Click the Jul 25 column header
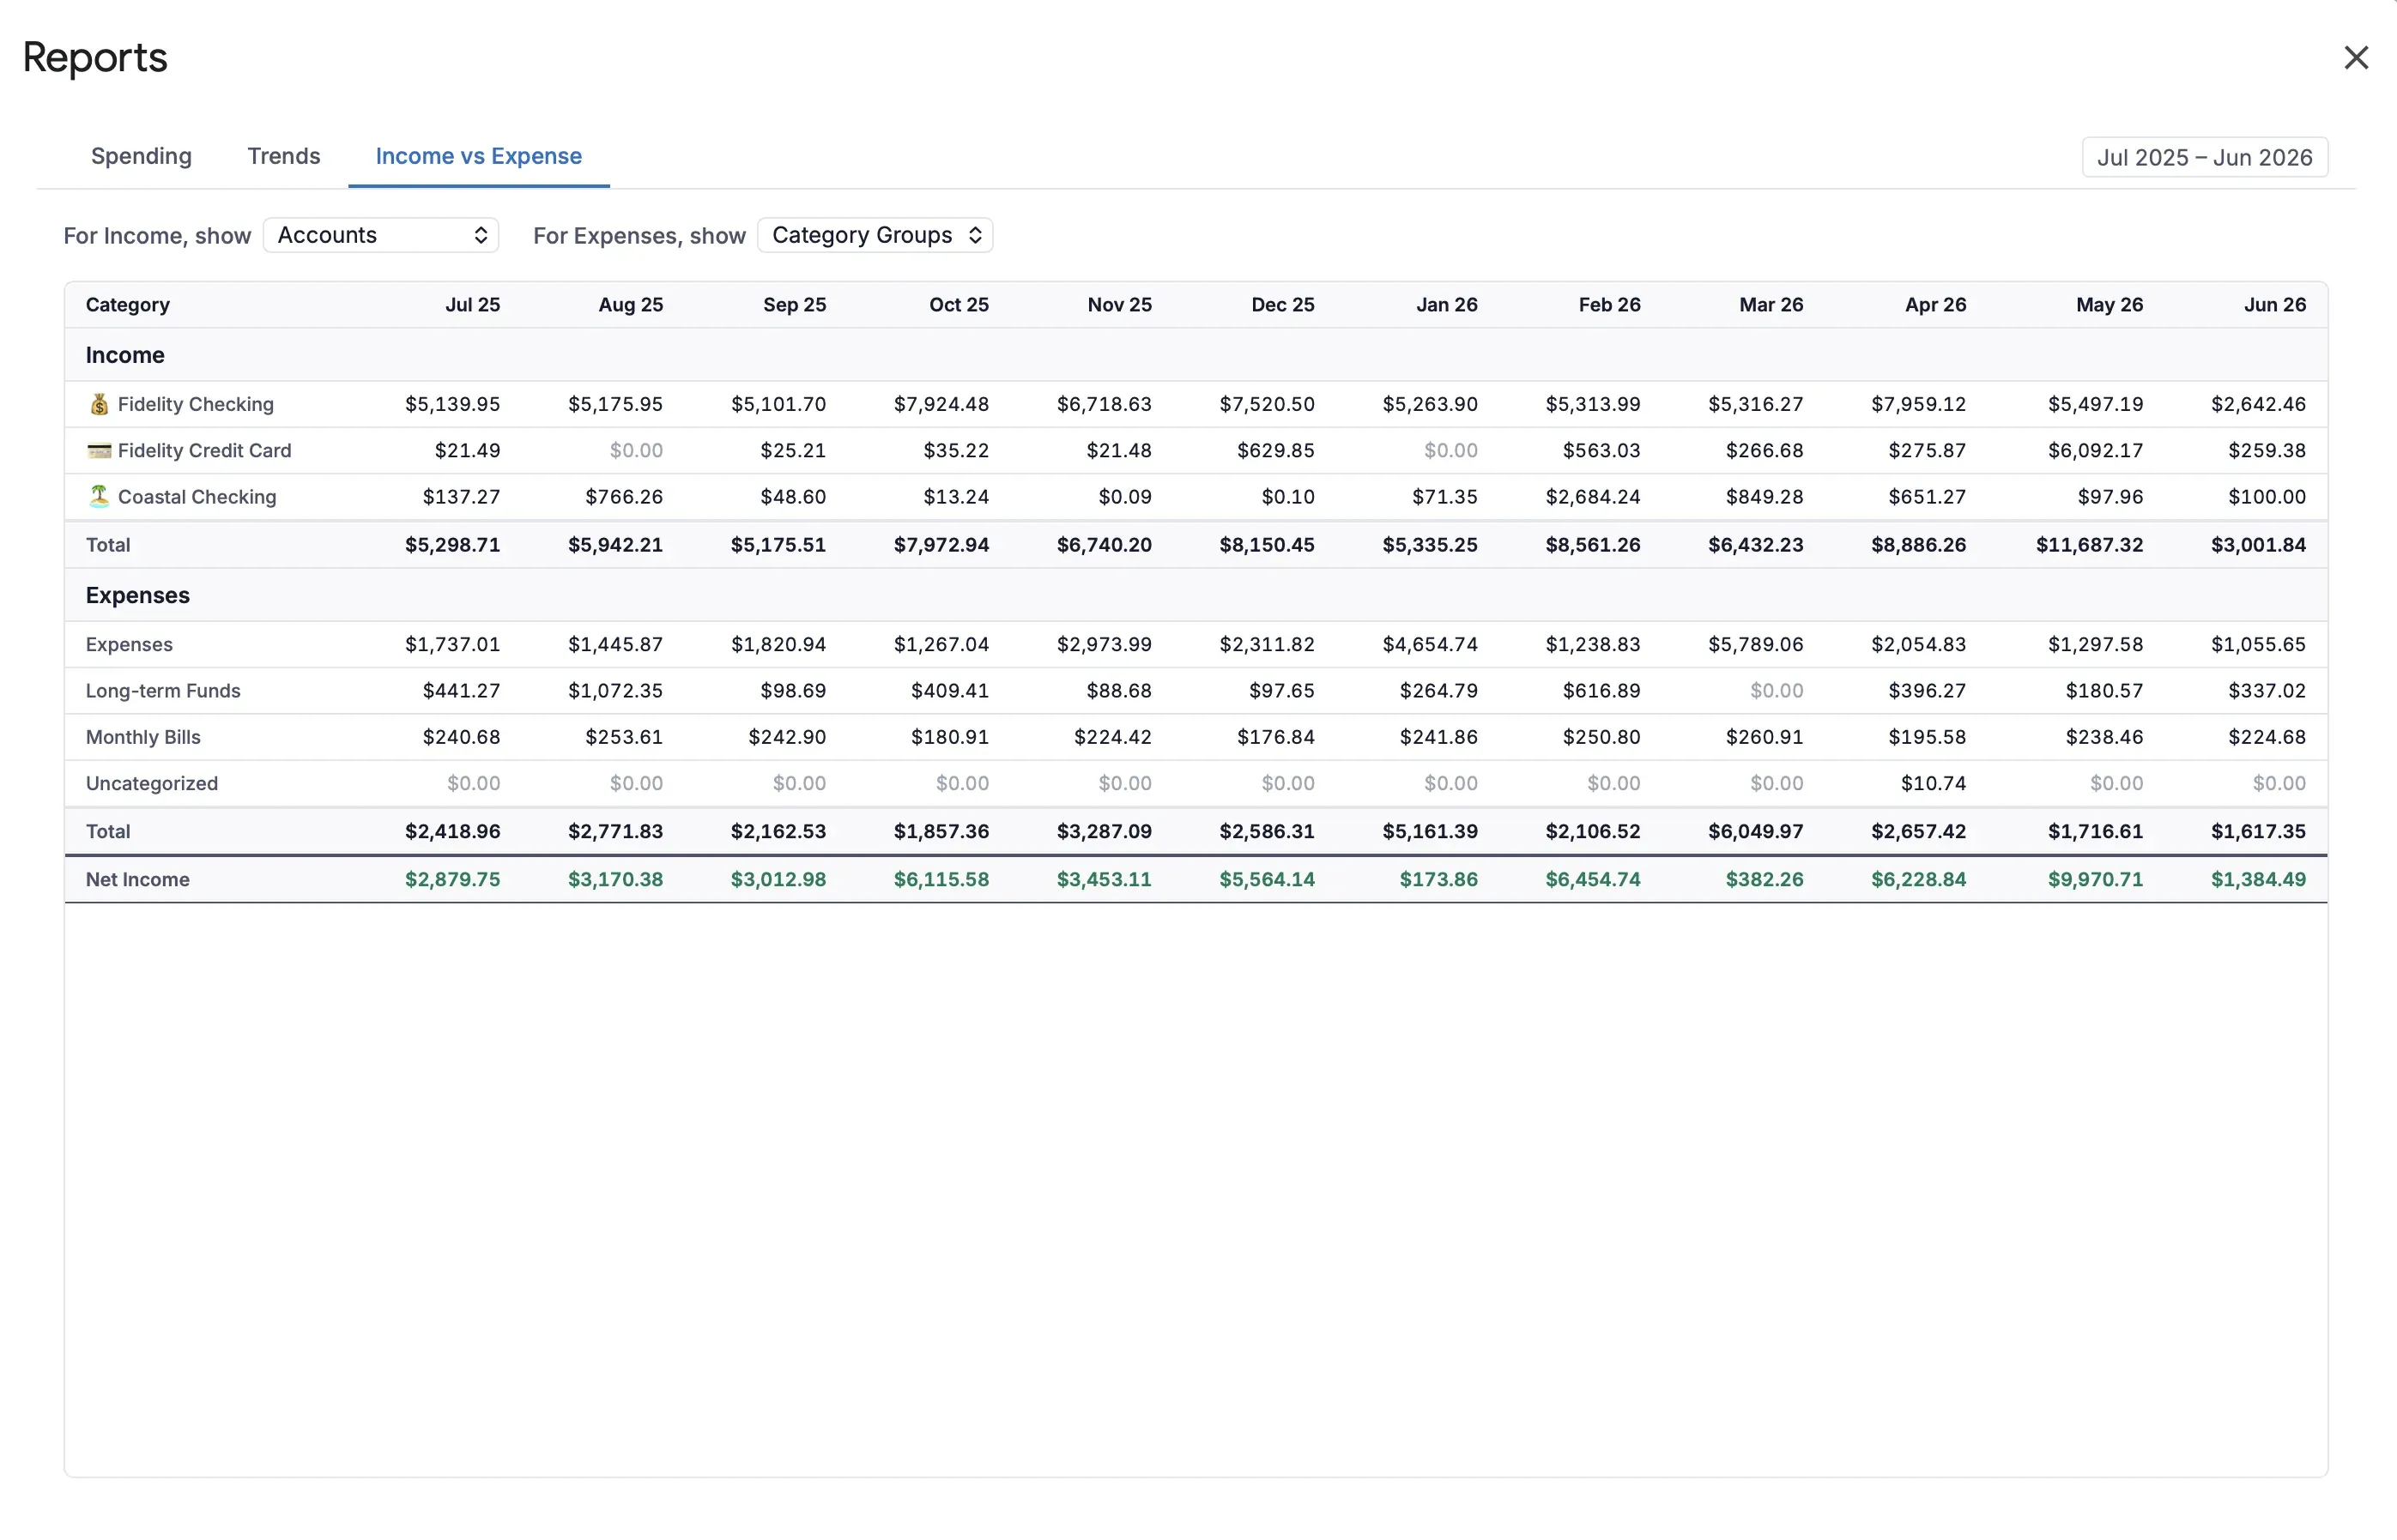Screen dimensions: 2397x1540 pyautogui.click(x=473, y=305)
